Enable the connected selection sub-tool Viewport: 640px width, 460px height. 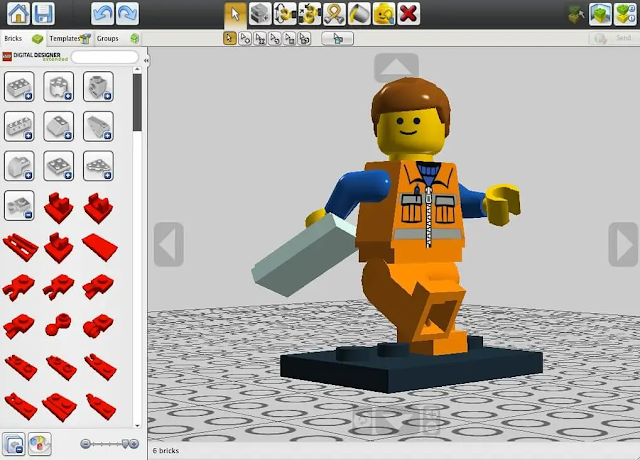tap(260, 39)
